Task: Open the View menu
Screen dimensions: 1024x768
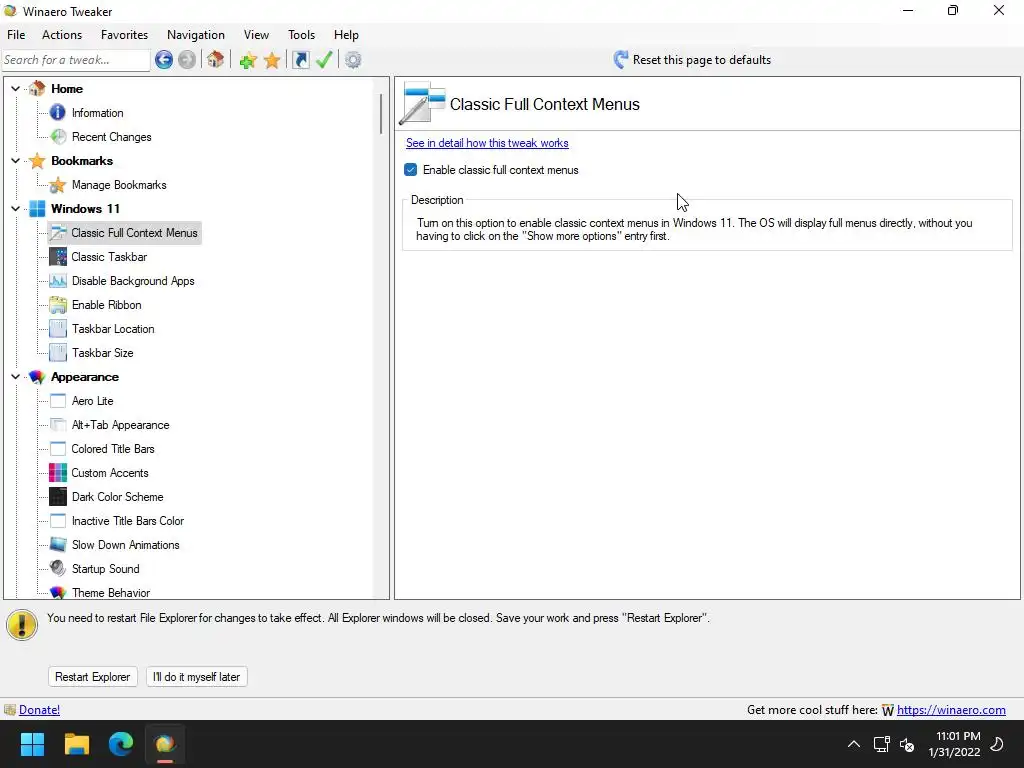Action: (256, 35)
